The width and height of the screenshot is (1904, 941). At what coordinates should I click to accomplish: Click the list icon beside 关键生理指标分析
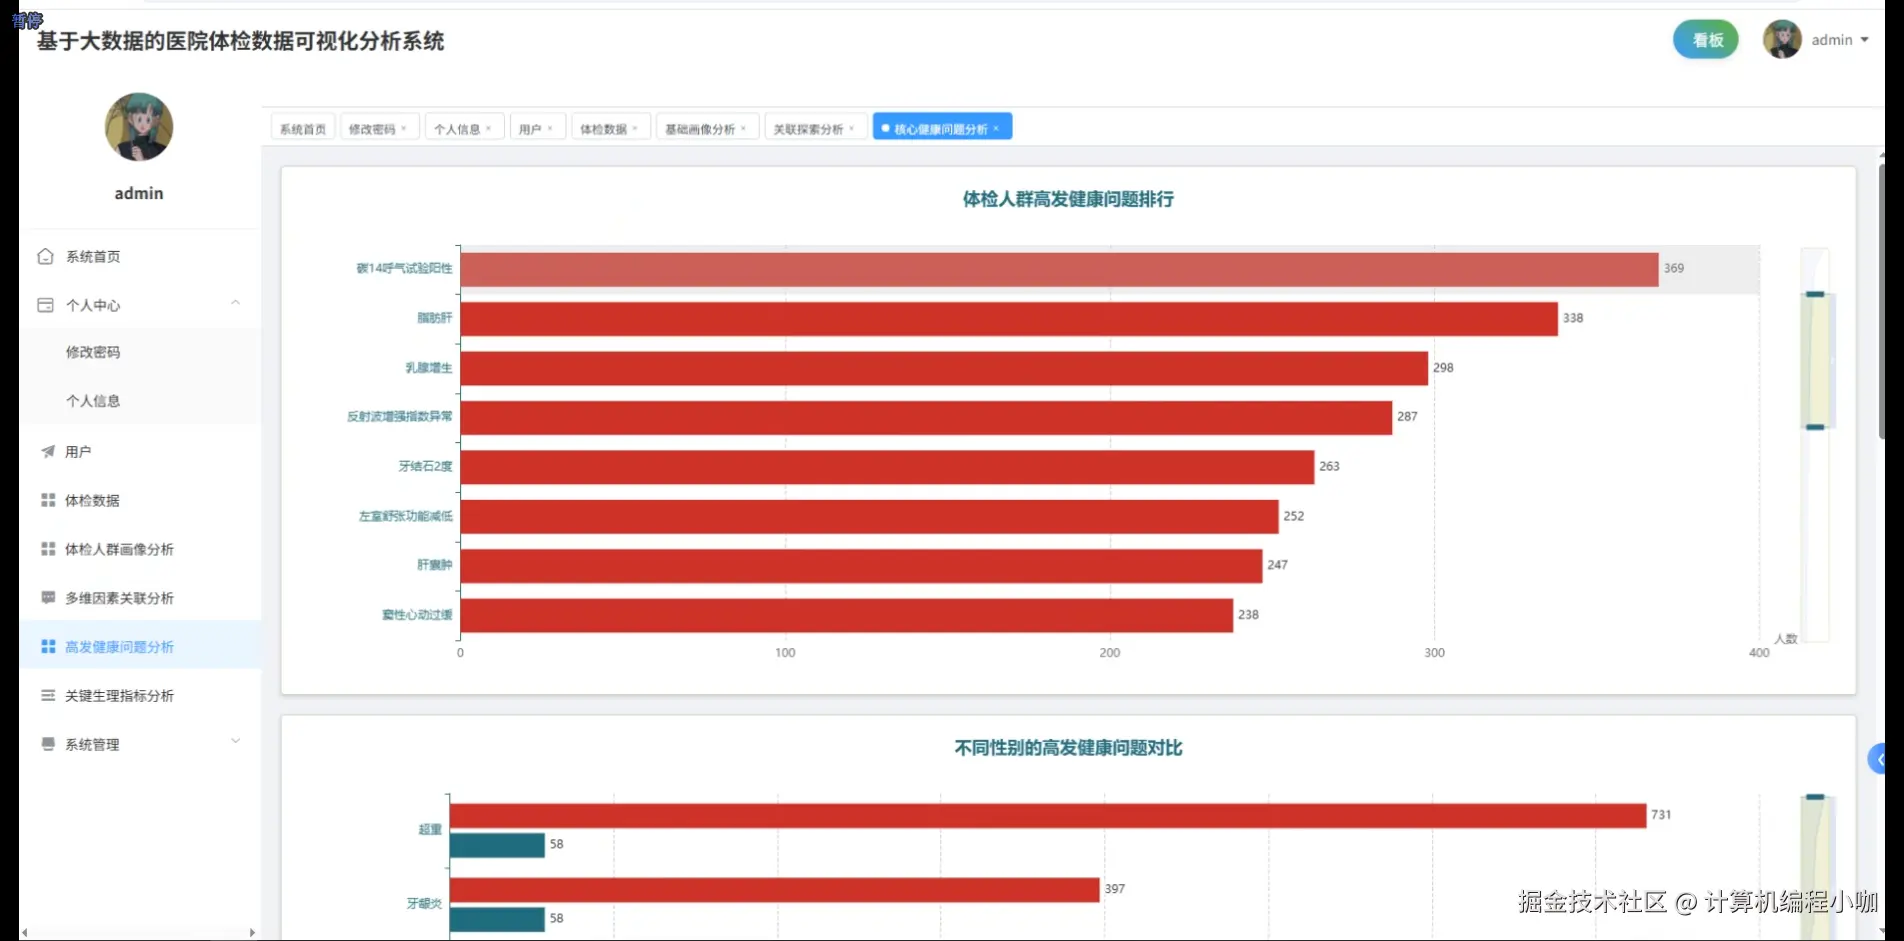48,696
